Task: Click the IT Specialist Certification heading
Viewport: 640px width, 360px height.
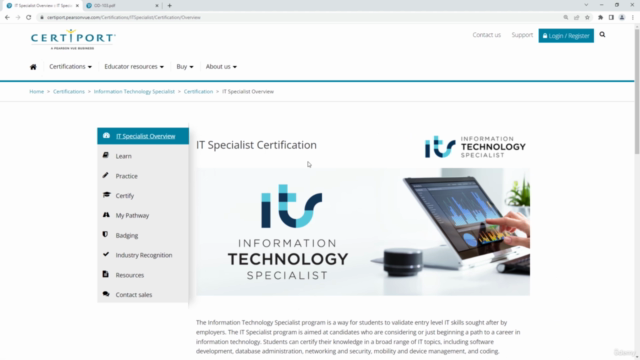Action: tap(256, 145)
